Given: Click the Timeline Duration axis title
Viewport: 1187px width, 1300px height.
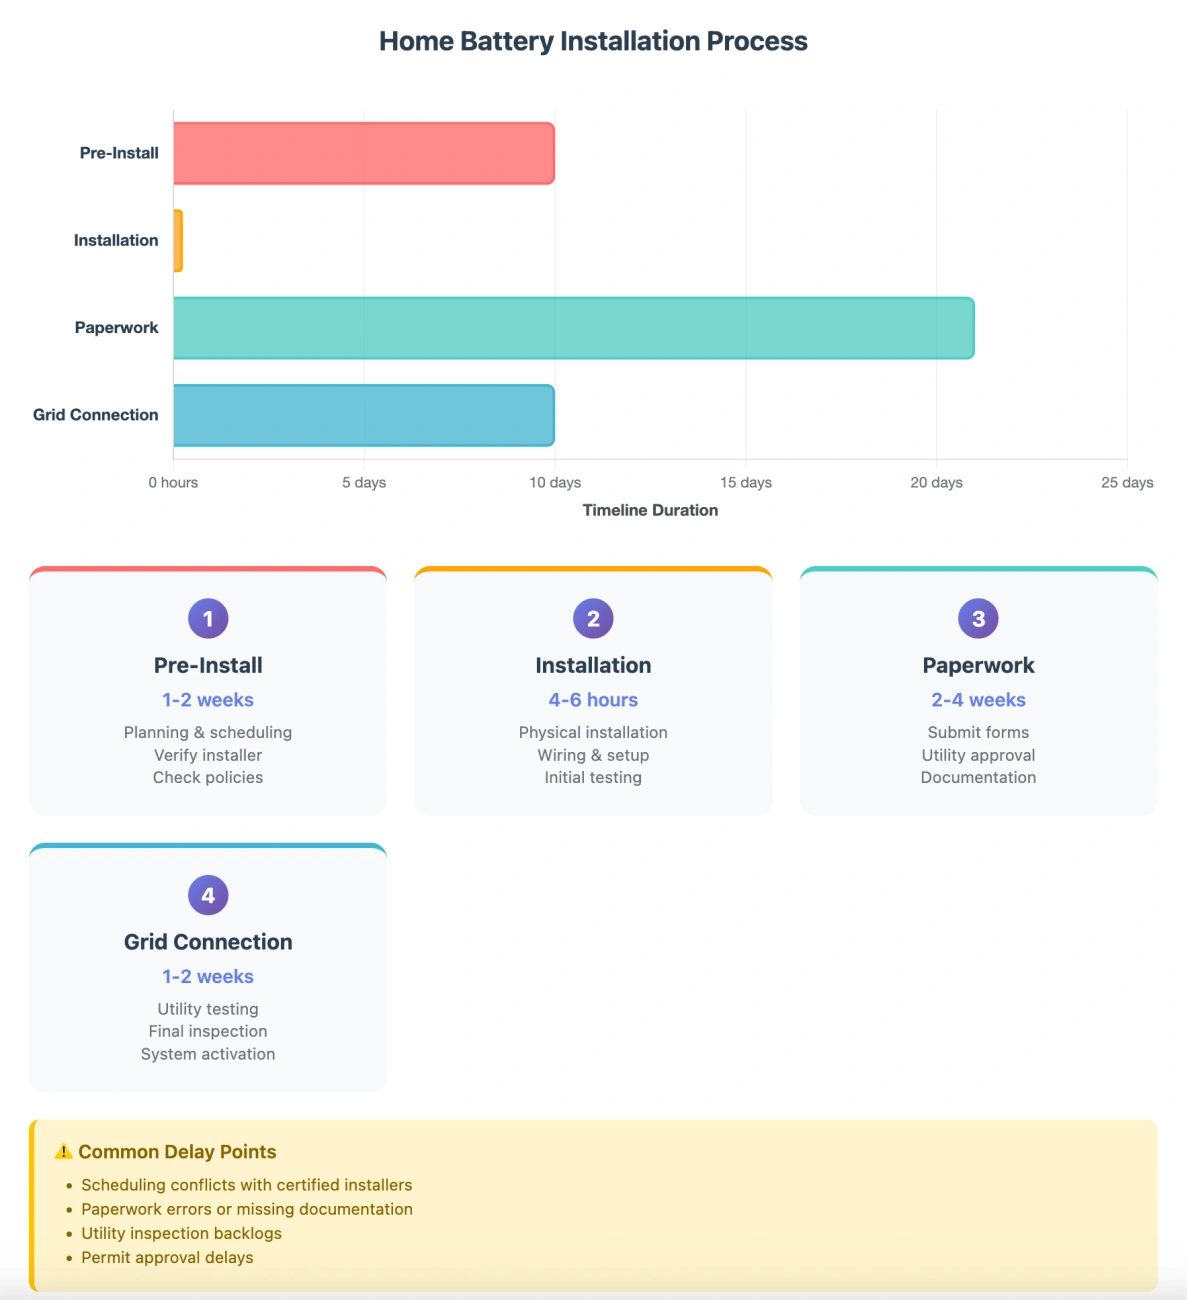Looking at the screenshot, I should [650, 510].
